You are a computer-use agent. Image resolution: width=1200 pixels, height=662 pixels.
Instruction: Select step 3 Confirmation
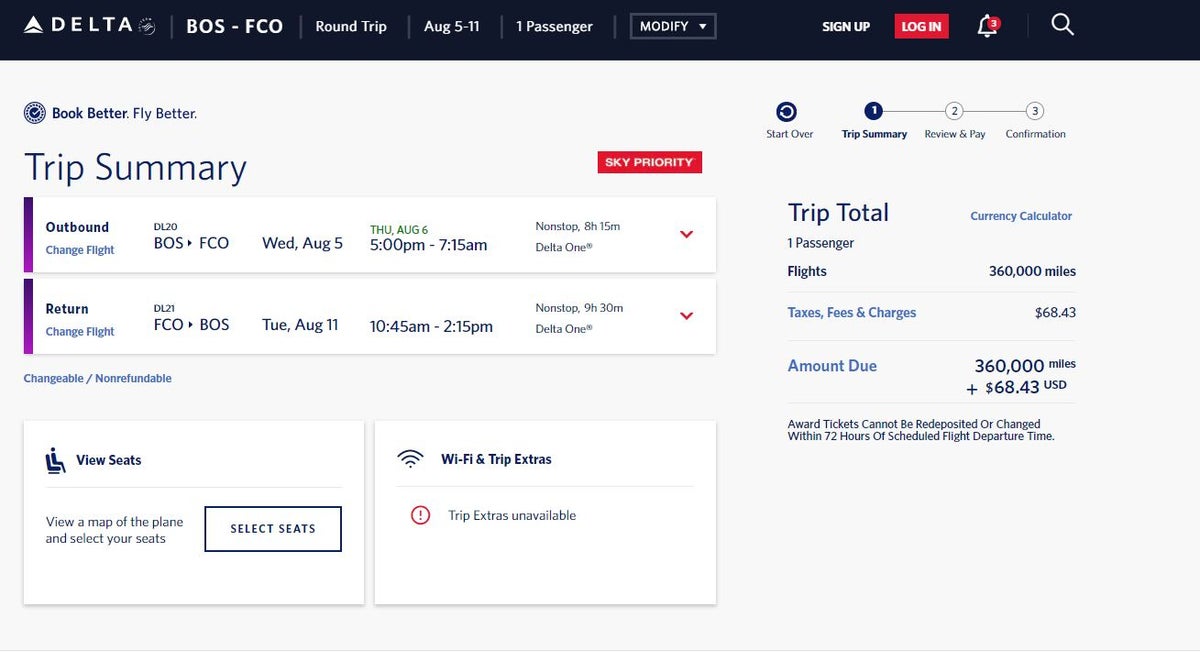pyautogui.click(x=1034, y=113)
